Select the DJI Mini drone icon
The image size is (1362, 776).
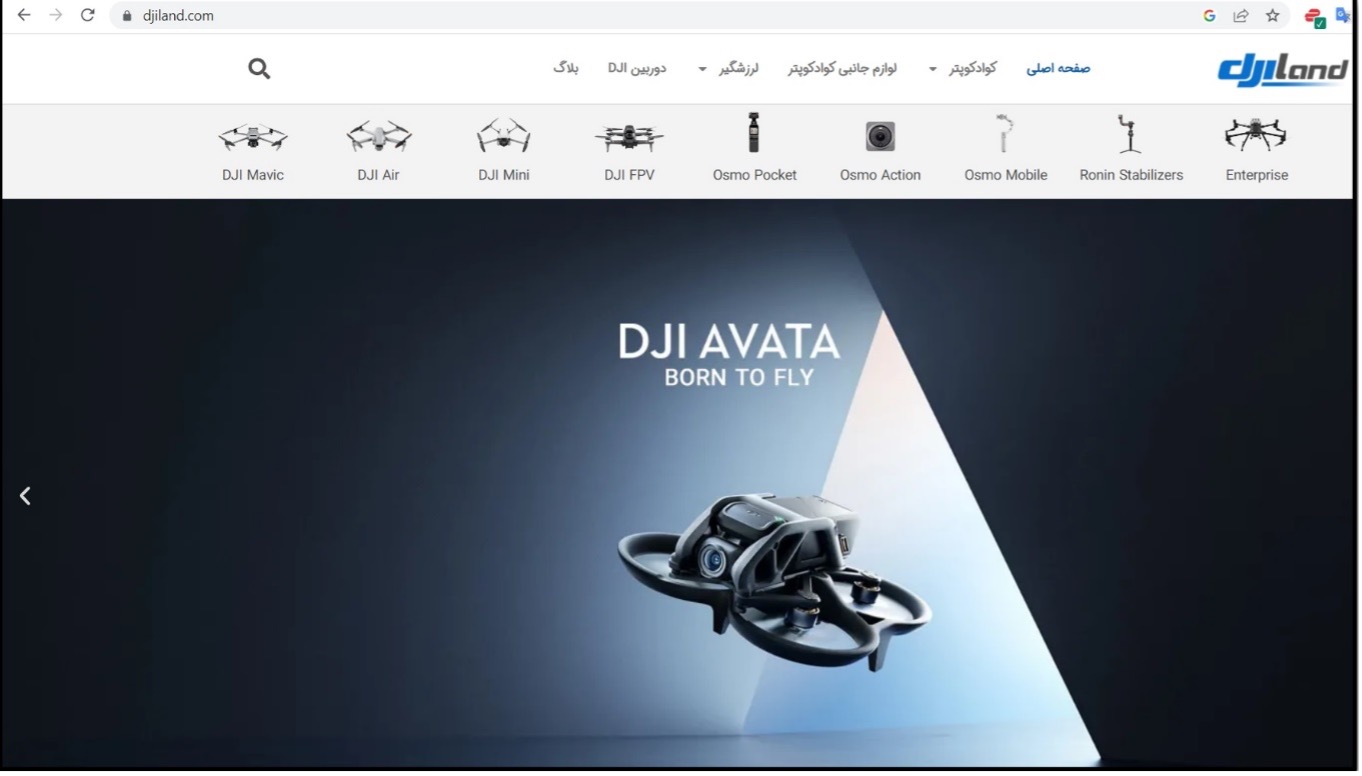pyautogui.click(x=503, y=135)
